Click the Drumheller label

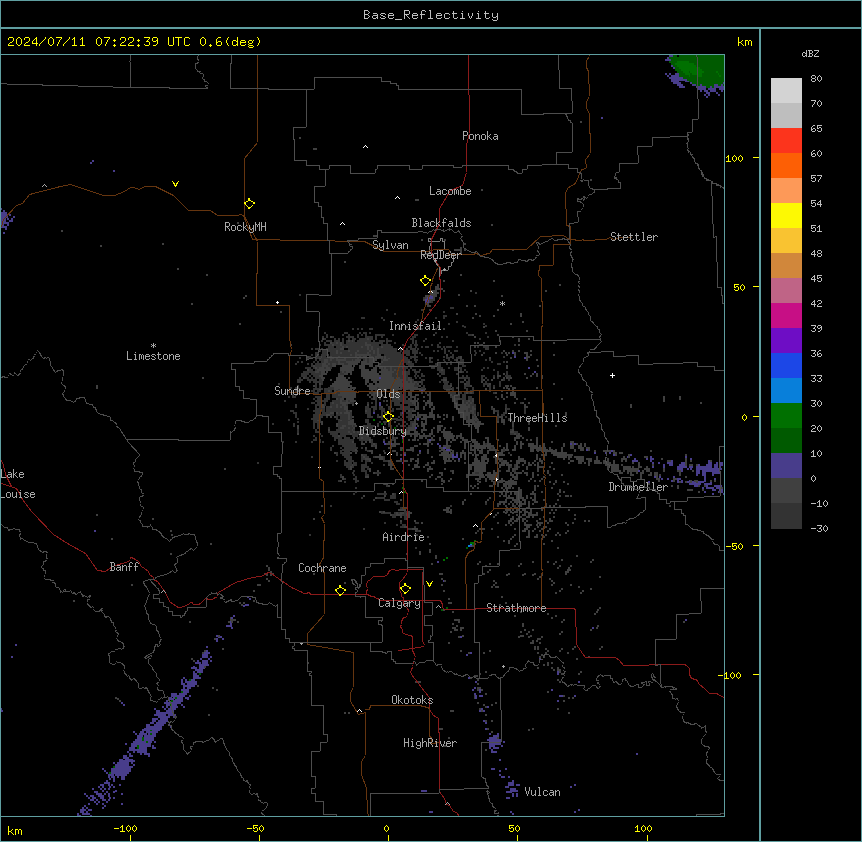[x=638, y=487]
